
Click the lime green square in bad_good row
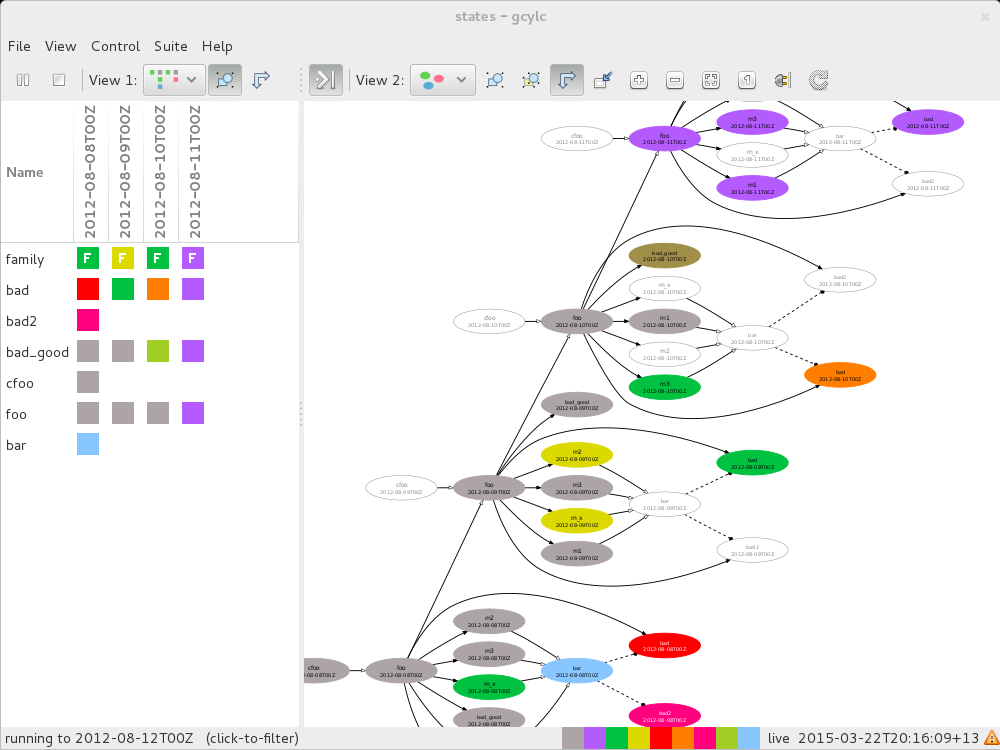[x=158, y=351]
